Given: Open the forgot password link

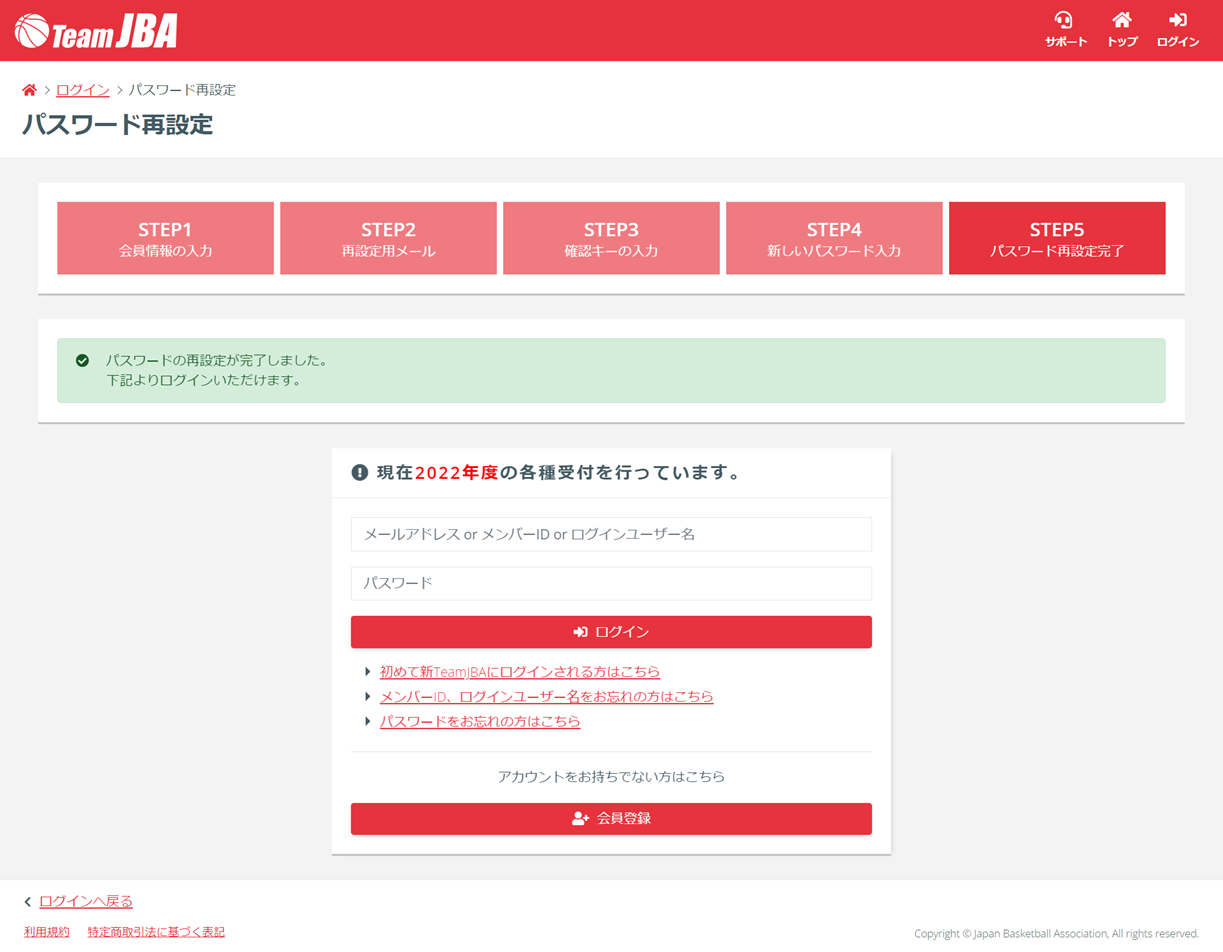Looking at the screenshot, I should (480, 721).
